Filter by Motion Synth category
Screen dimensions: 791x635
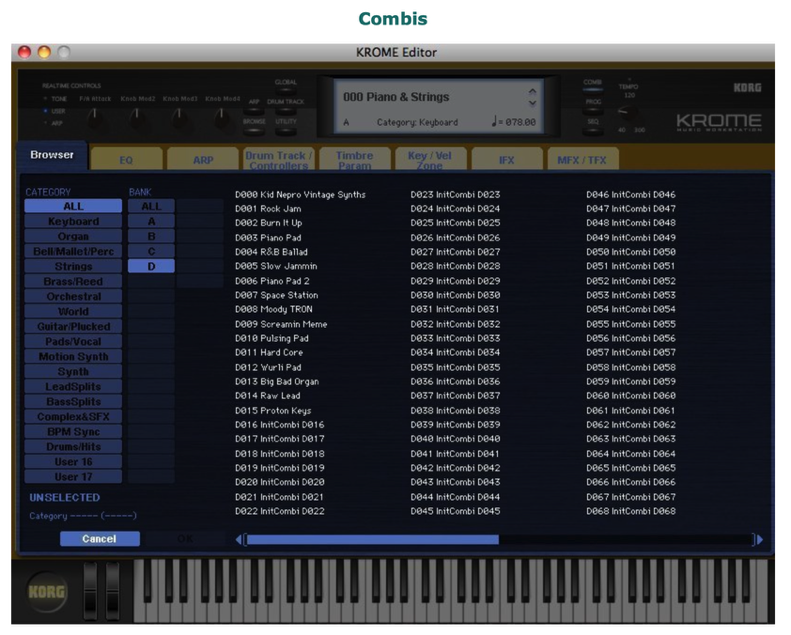click(x=73, y=357)
